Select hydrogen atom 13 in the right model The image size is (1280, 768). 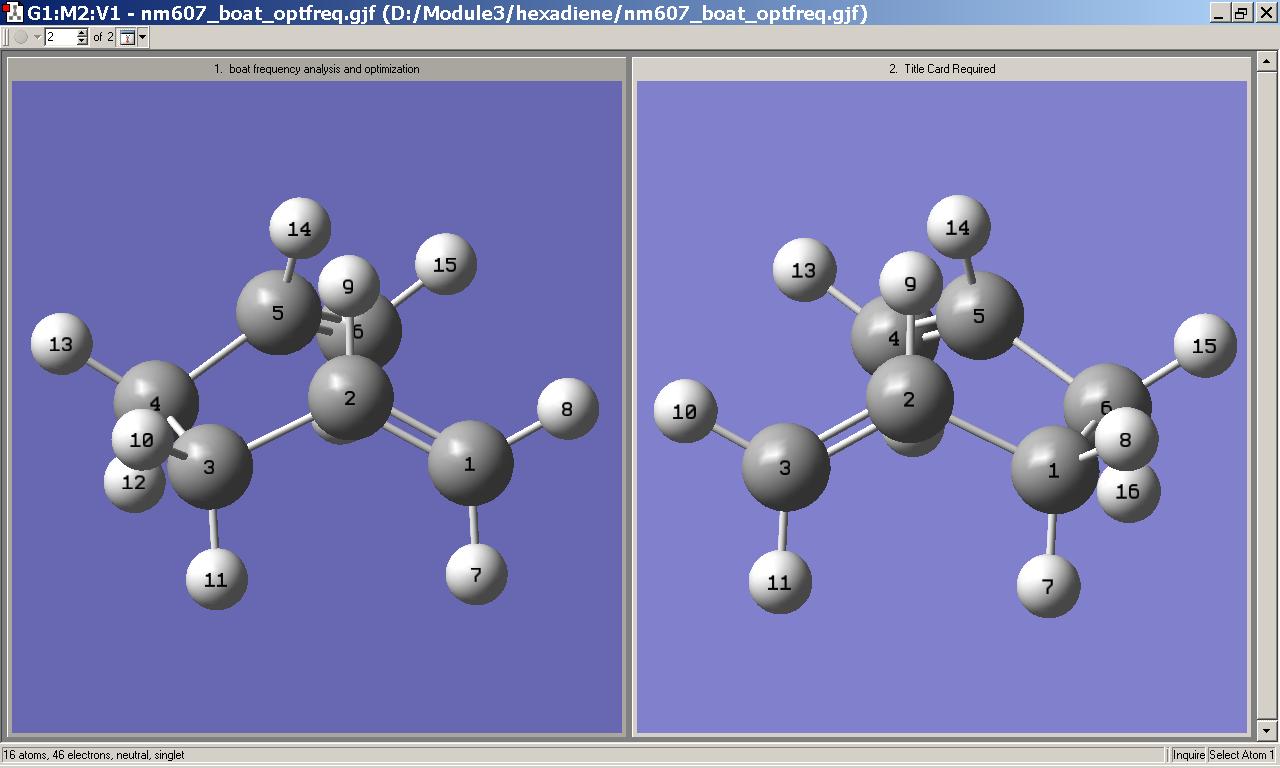click(804, 270)
